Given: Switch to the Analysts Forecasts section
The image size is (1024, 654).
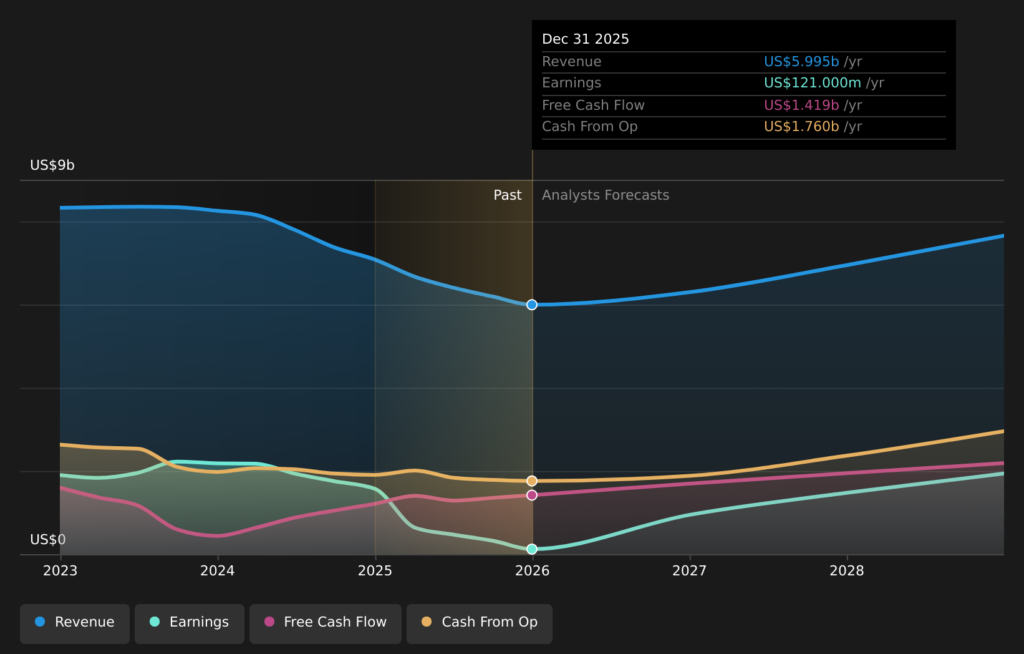Looking at the screenshot, I should (x=604, y=195).
